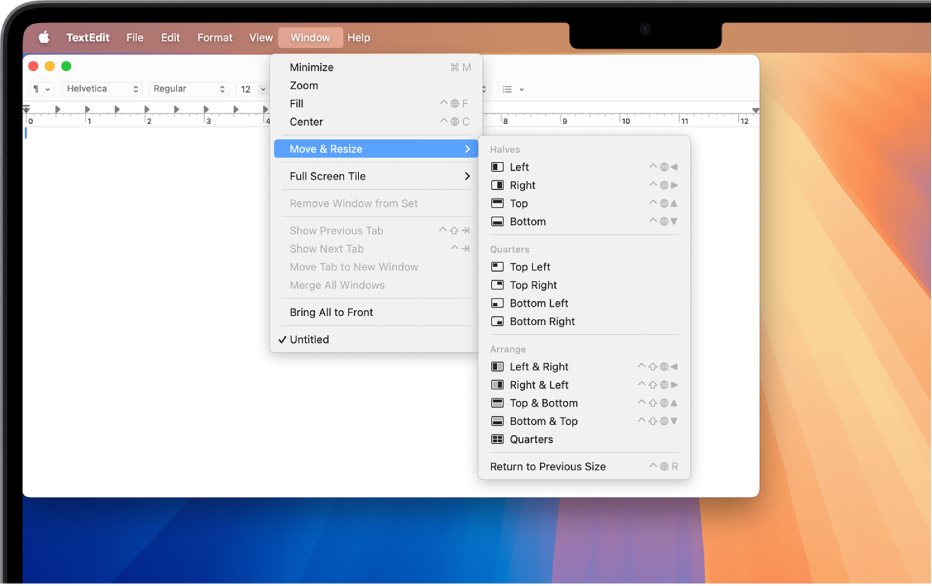The height and width of the screenshot is (586, 932).
Task: Click the Left & Right arrange icon
Action: point(497,368)
